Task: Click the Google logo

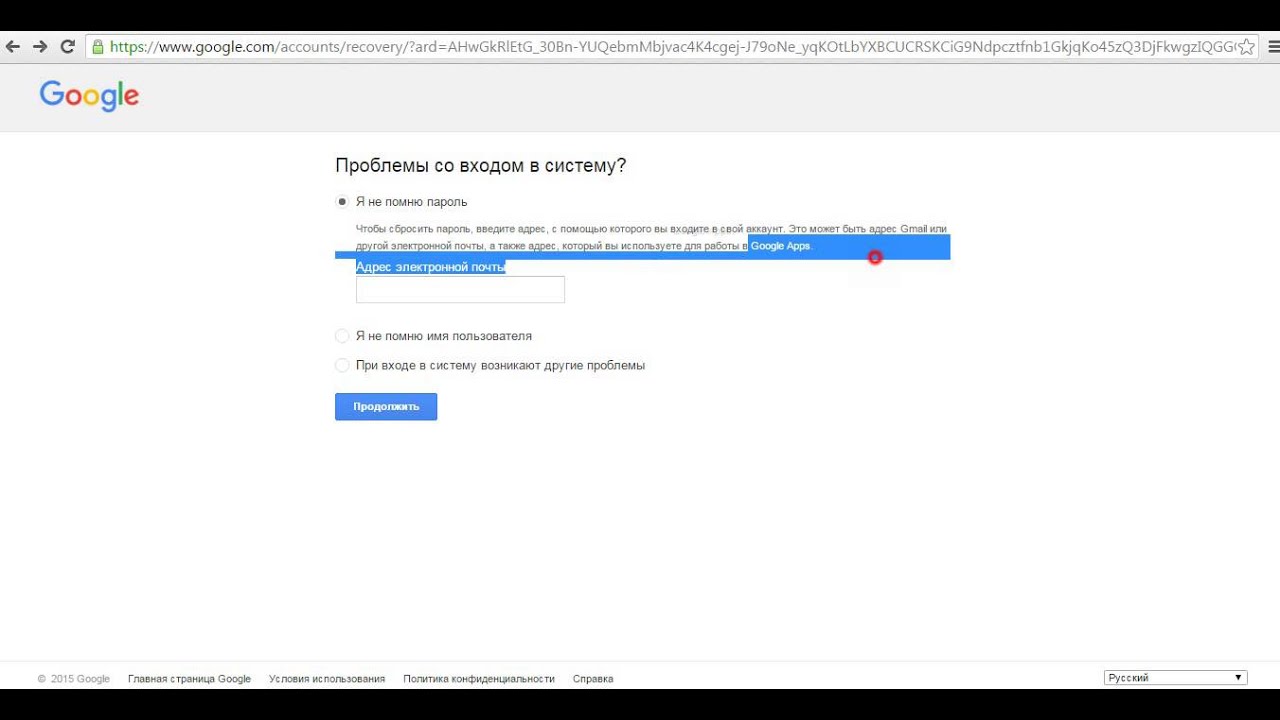Action: (x=89, y=96)
